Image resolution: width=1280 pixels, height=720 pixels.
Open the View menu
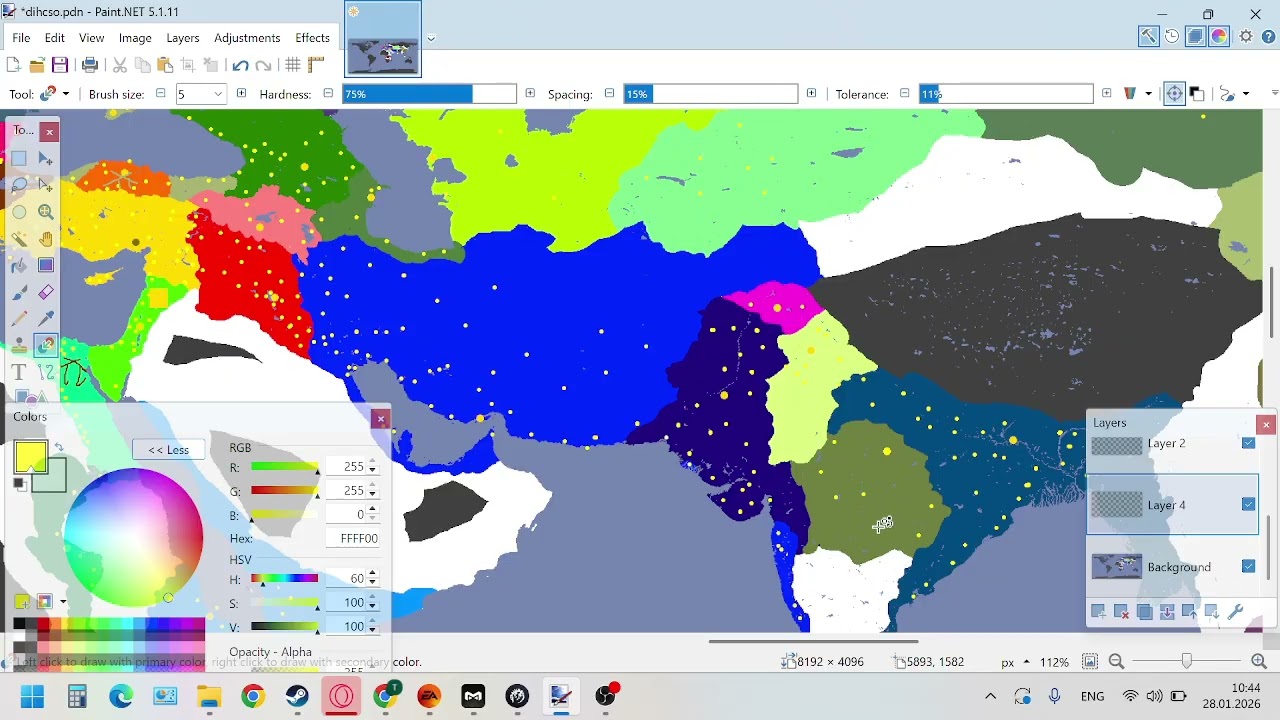[x=92, y=38]
